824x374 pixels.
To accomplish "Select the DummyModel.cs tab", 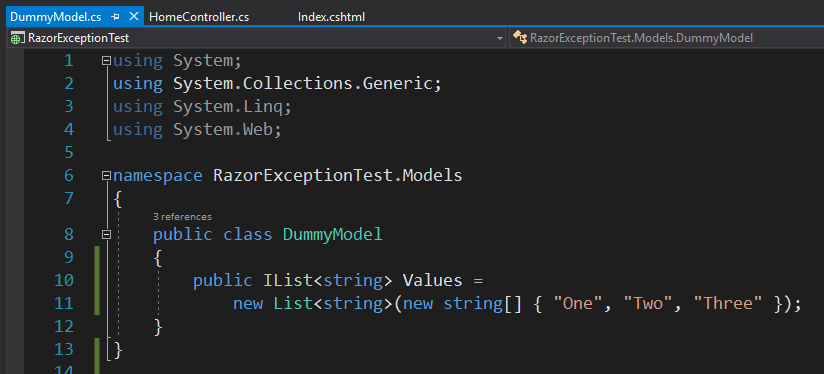I will tap(56, 17).
